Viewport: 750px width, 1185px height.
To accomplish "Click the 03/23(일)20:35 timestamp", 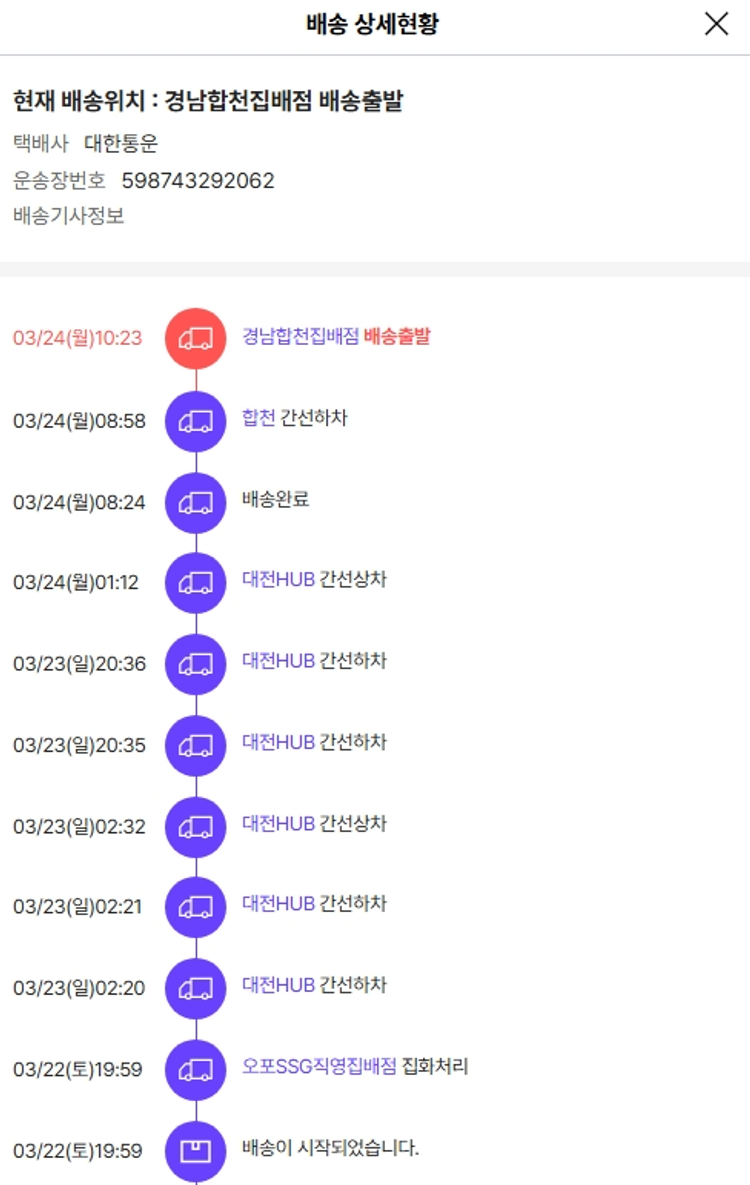I will point(79,745).
